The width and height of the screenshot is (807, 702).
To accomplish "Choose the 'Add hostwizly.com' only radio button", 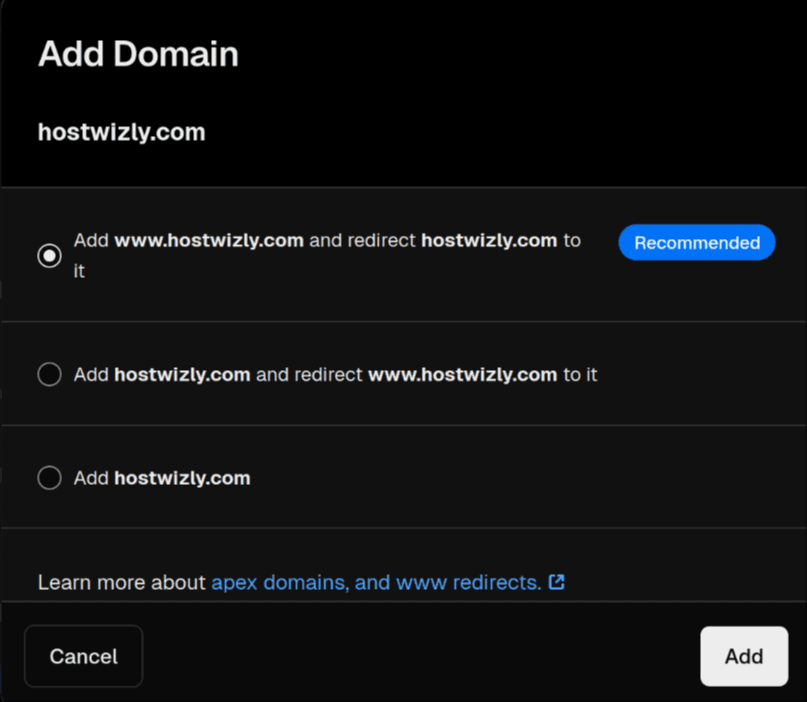I will coord(49,478).
